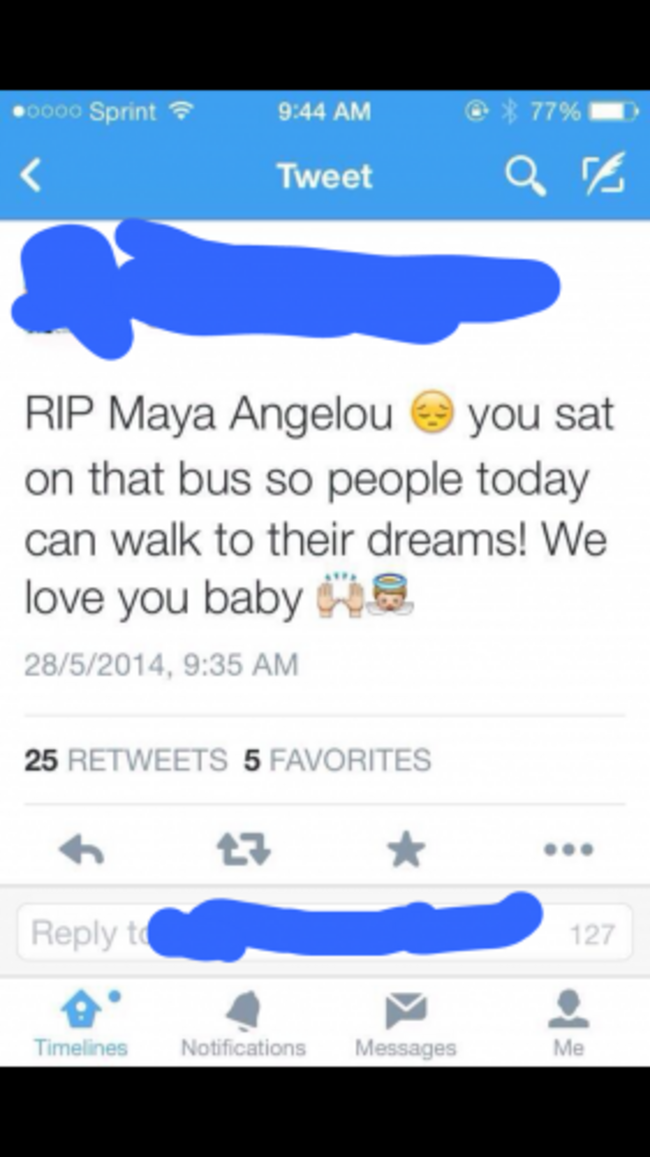View the 5 Favorites list
This screenshot has width=650, height=1157.
click(337, 760)
